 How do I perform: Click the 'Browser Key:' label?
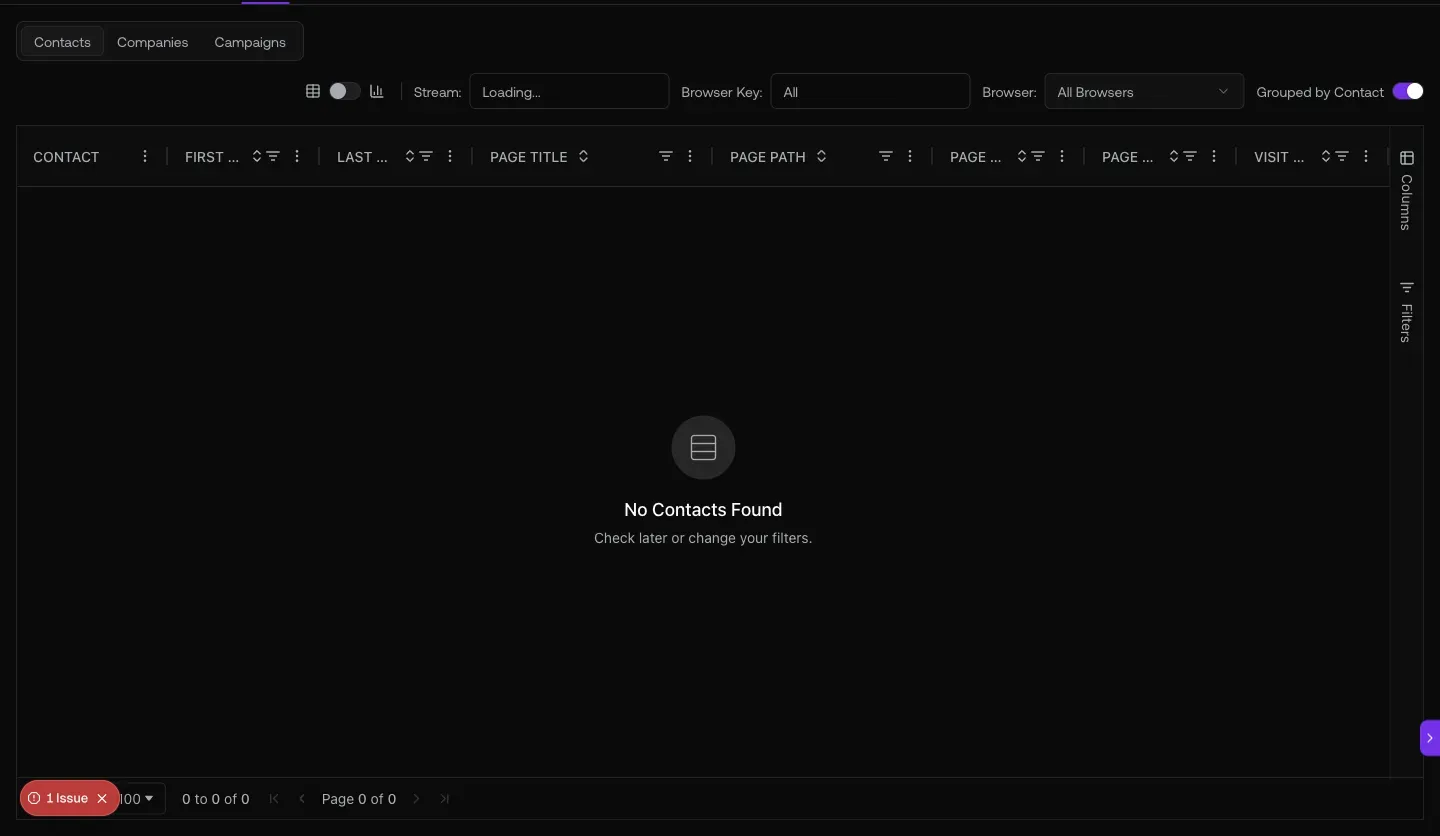(721, 91)
